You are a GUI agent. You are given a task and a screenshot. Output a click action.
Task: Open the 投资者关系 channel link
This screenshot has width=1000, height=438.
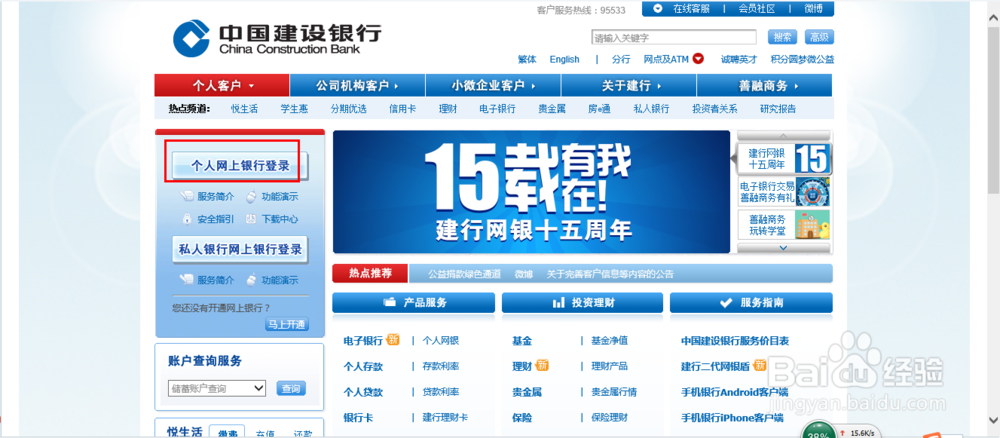[715, 108]
